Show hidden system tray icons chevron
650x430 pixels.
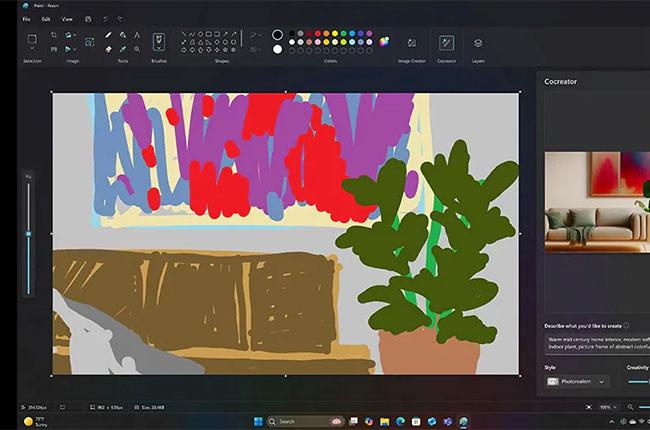pos(611,422)
